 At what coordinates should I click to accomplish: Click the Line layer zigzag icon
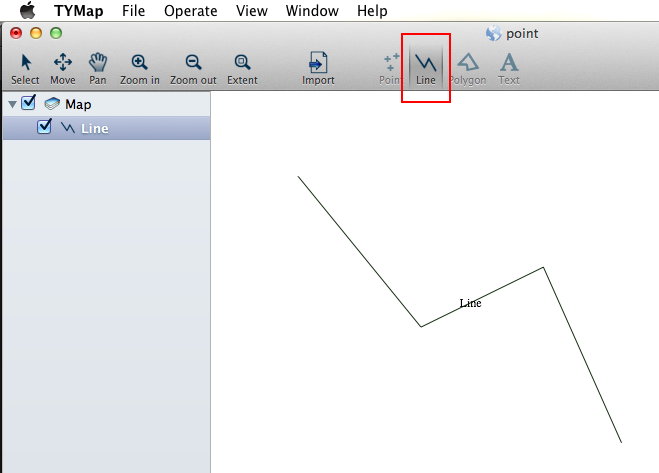(x=68, y=127)
